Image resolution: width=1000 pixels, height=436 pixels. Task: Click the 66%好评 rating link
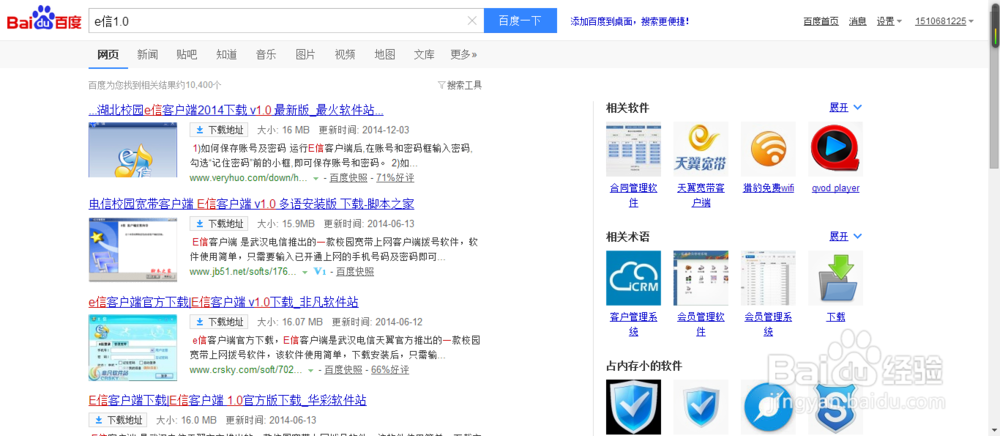[390, 370]
